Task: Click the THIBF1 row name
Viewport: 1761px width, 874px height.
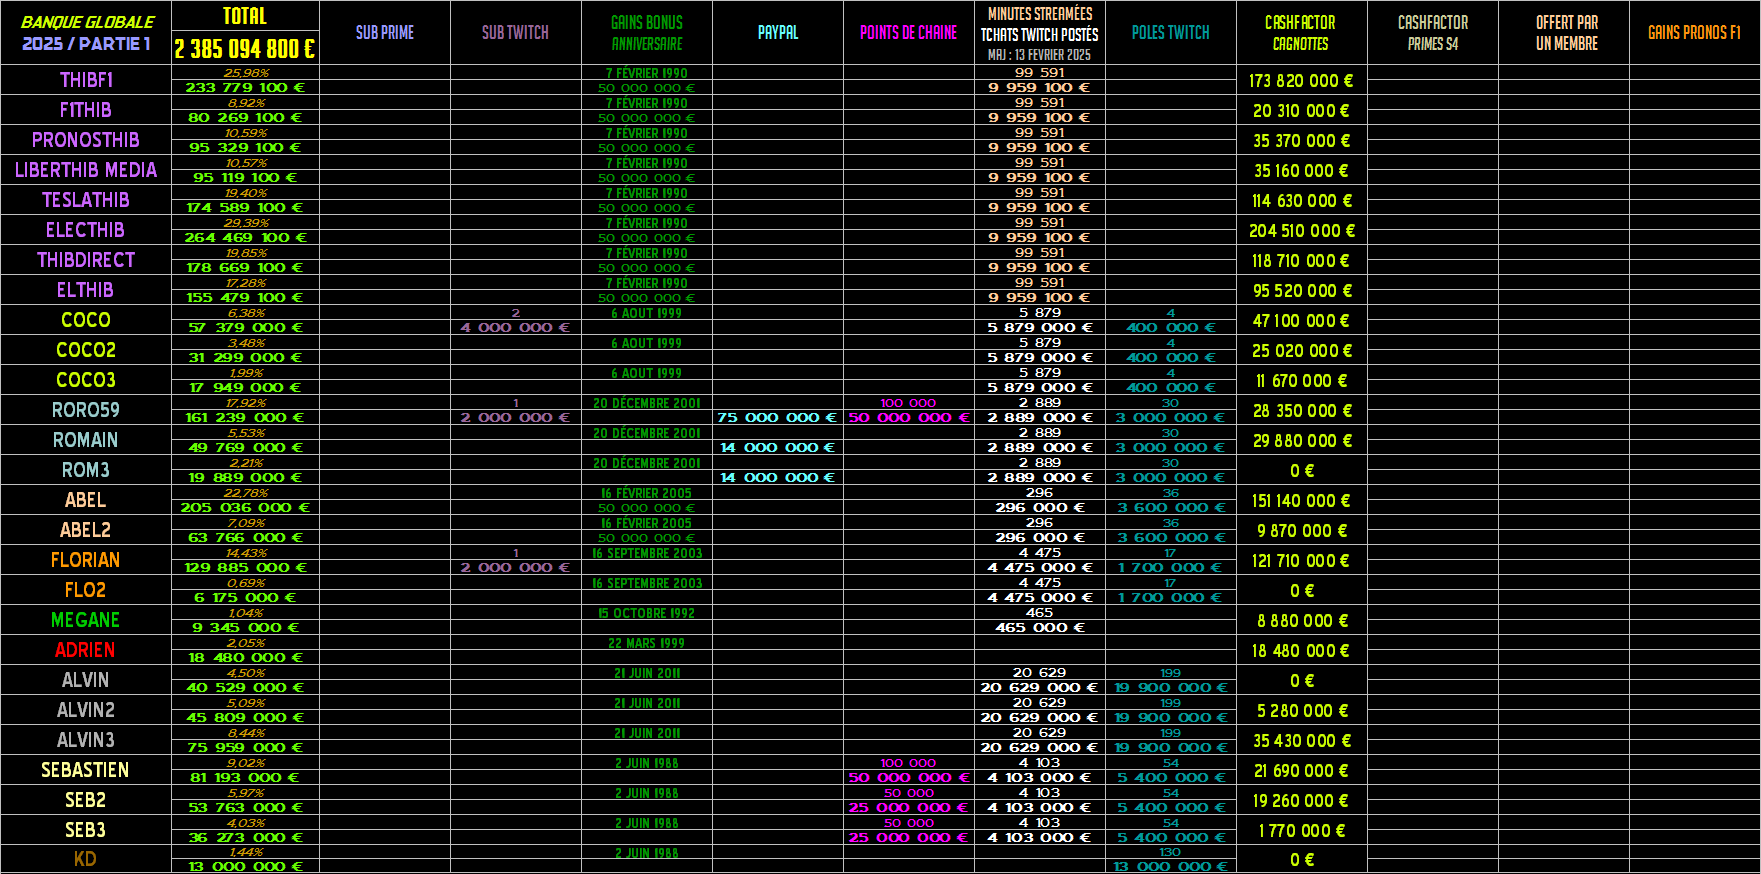Action: point(86,80)
